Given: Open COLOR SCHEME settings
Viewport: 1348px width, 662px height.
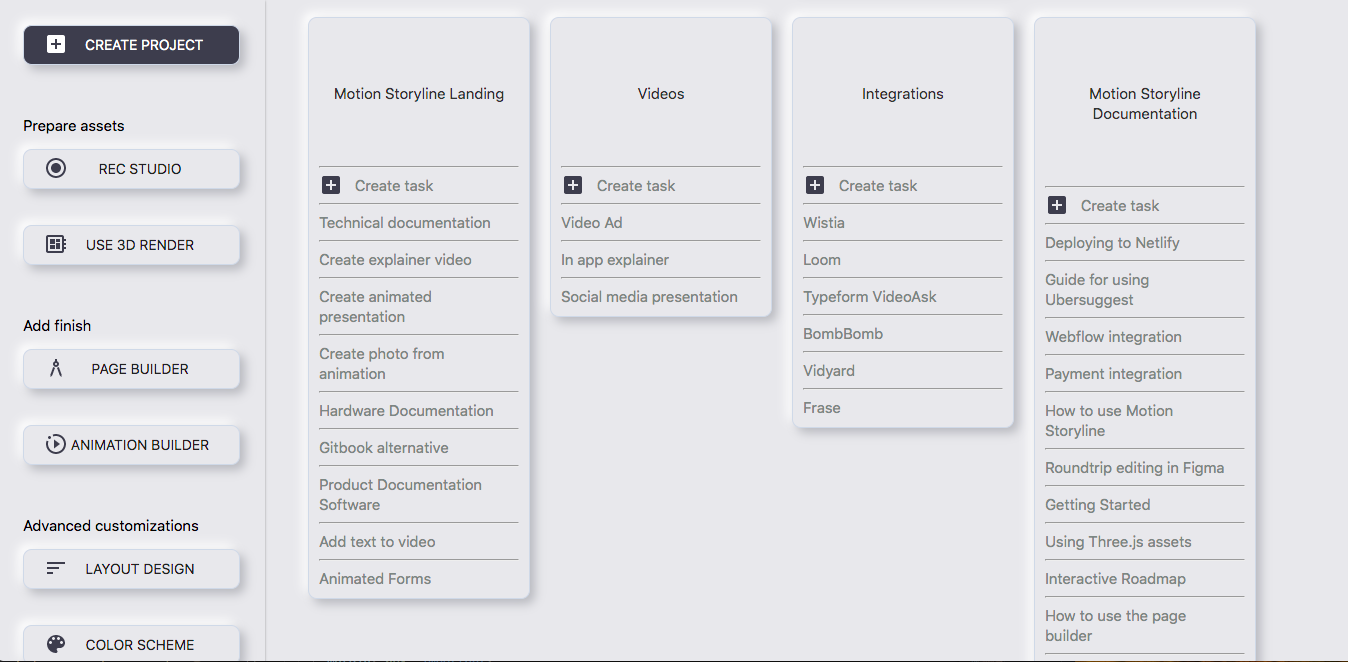Looking at the screenshot, I should 132,645.
